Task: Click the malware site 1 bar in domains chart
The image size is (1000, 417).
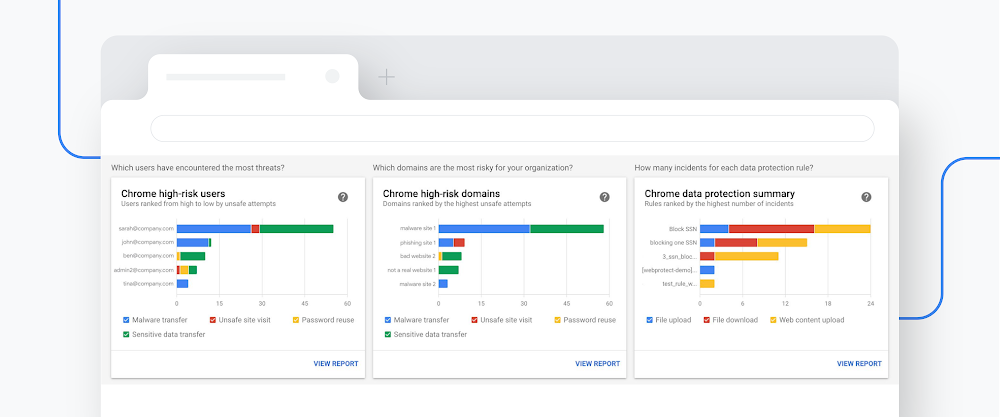Action: click(521, 228)
